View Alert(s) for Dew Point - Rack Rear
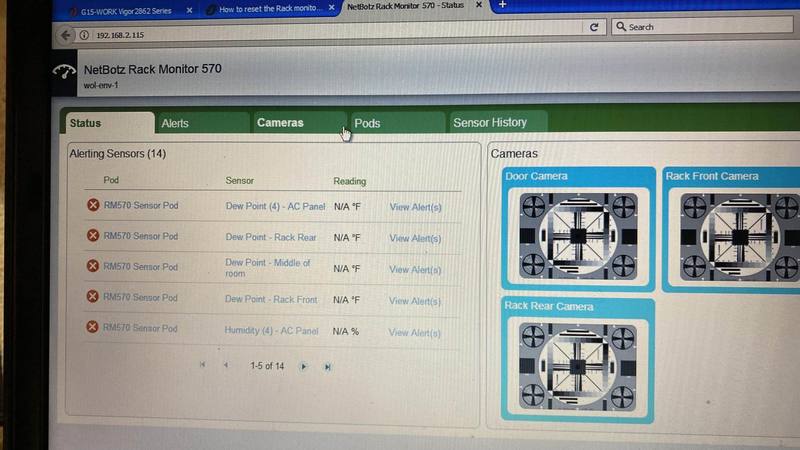 tap(415, 238)
